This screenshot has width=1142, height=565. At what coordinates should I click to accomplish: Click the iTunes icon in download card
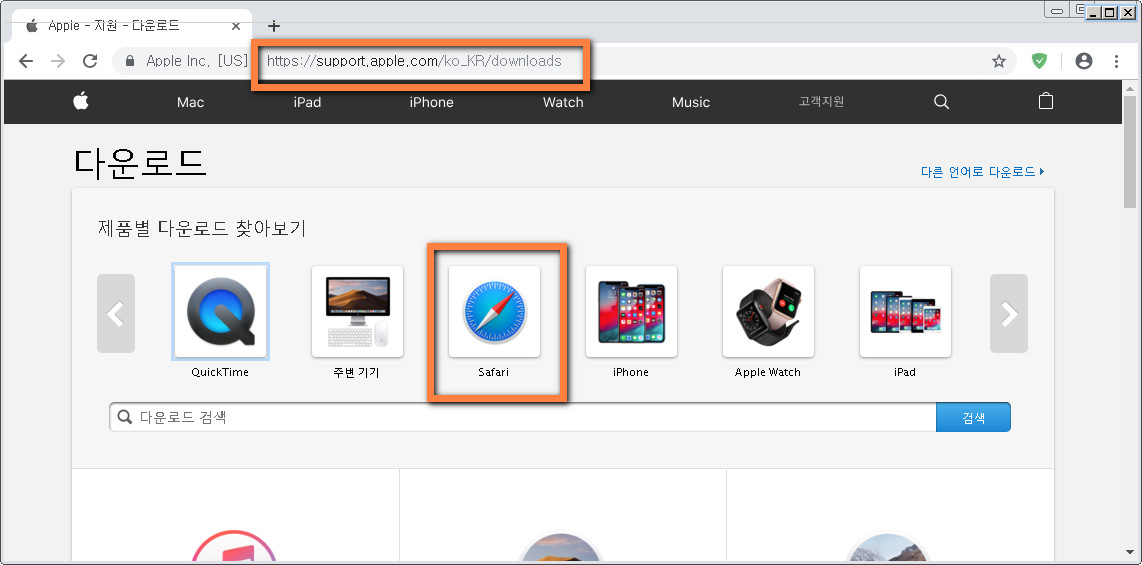235,547
